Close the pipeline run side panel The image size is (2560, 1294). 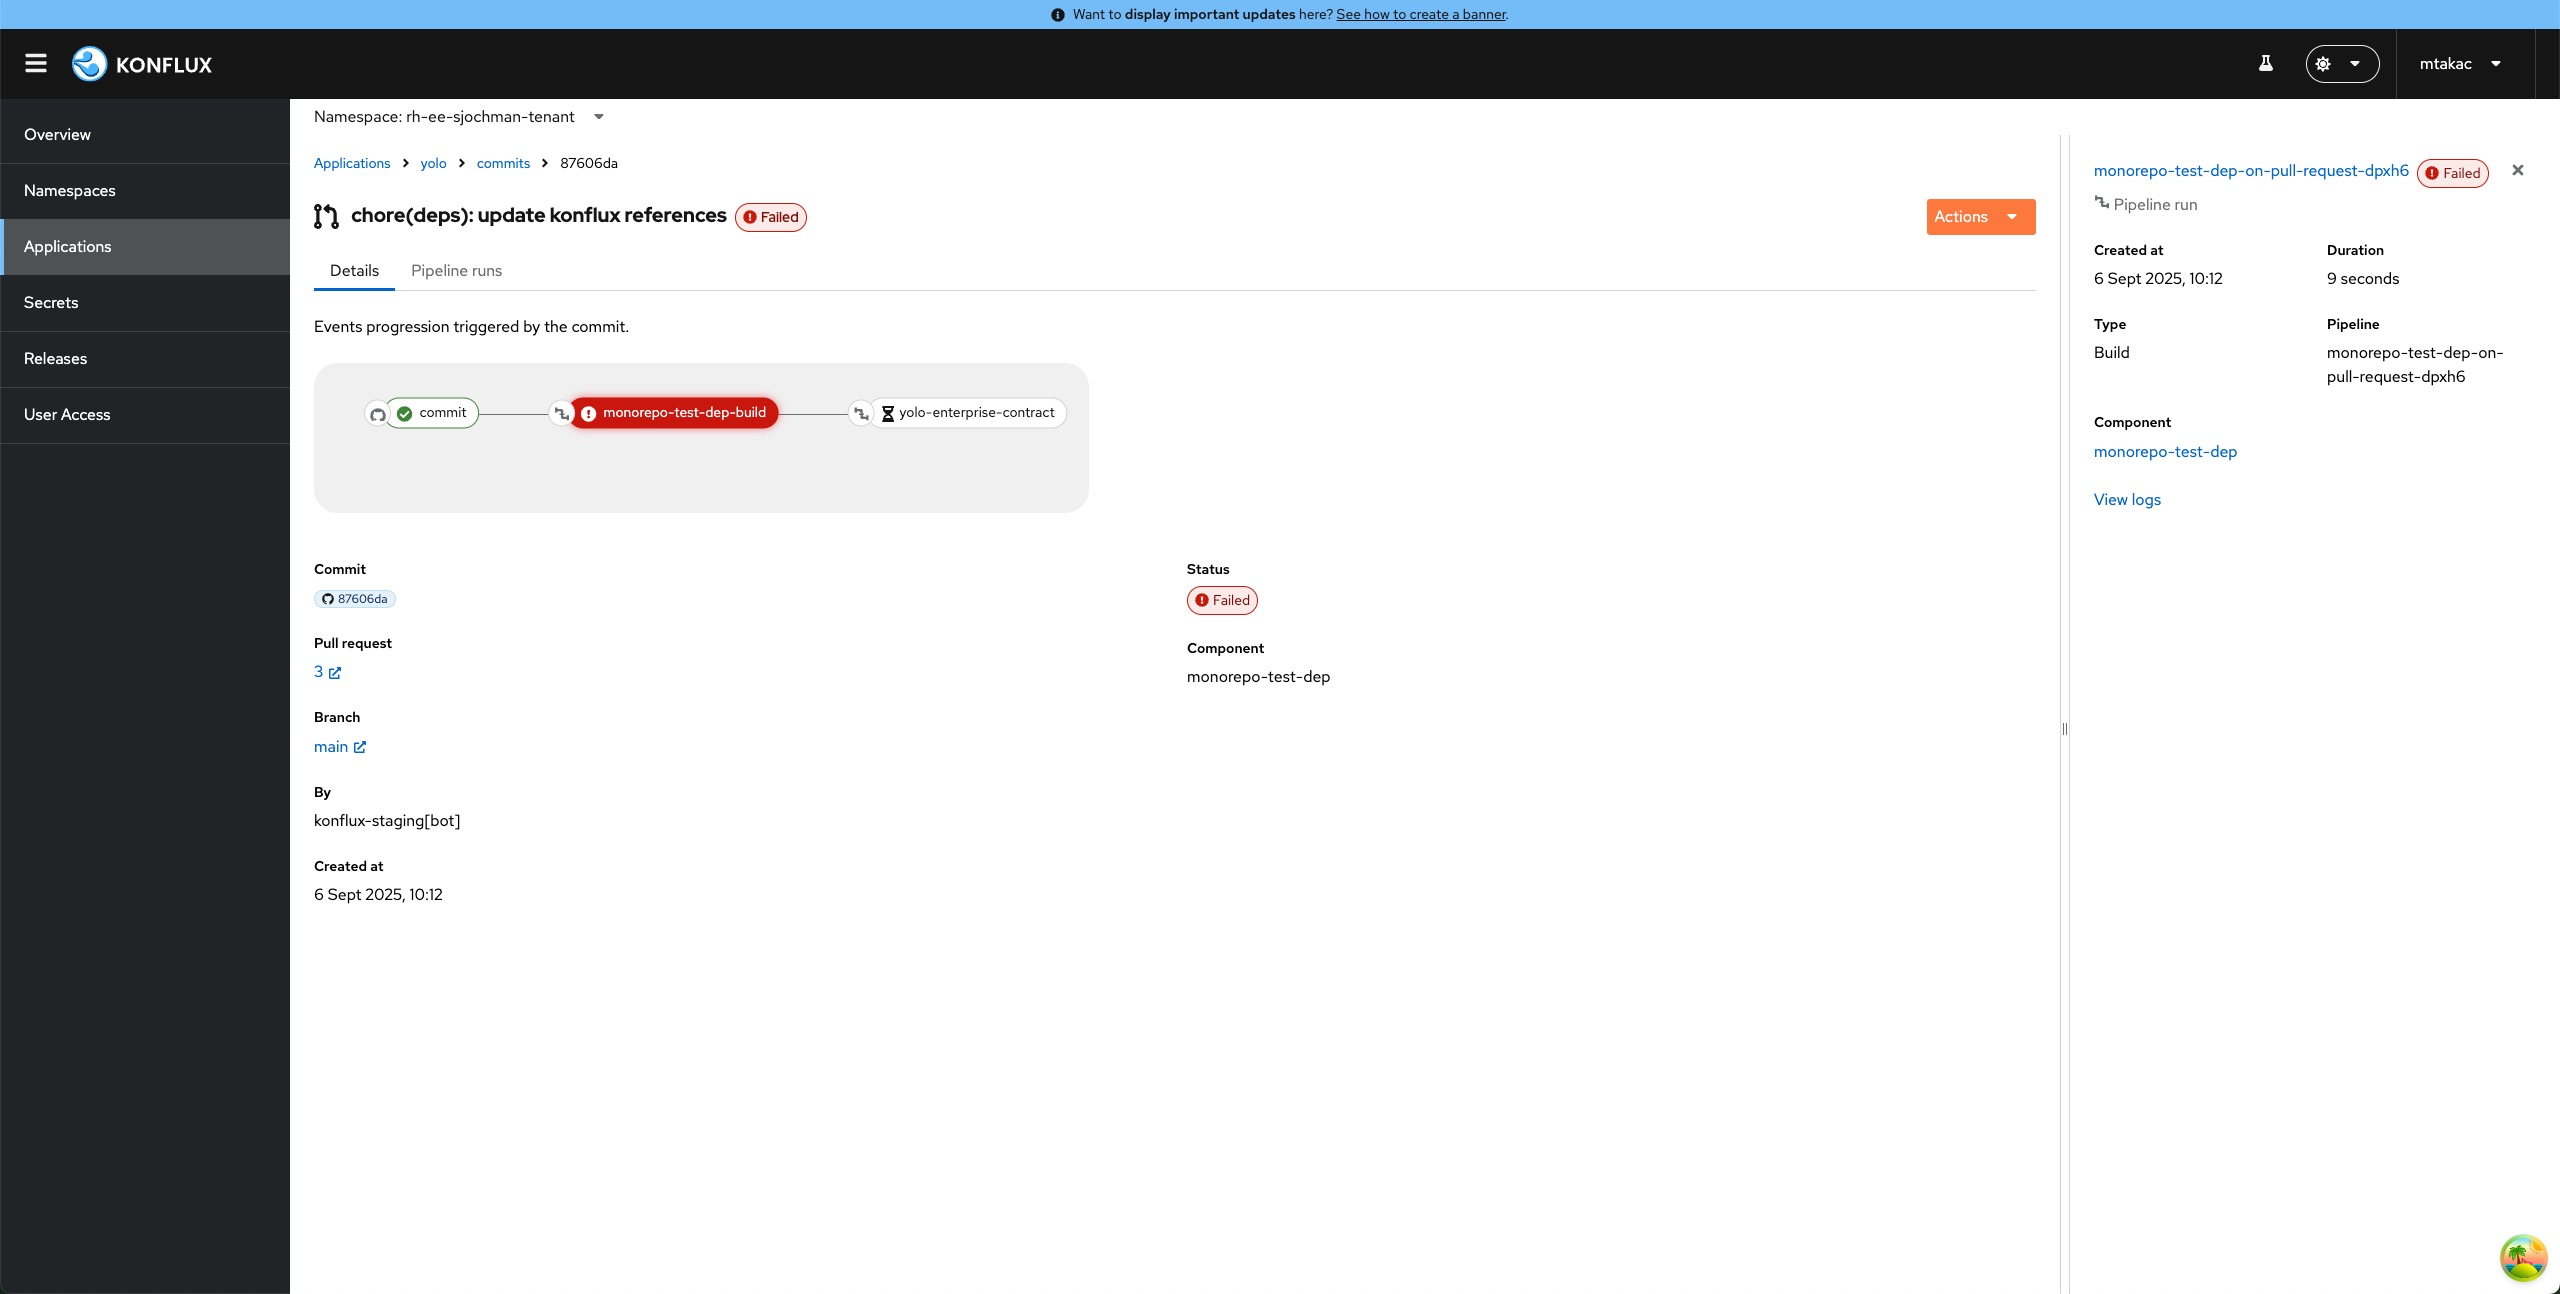click(2517, 171)
